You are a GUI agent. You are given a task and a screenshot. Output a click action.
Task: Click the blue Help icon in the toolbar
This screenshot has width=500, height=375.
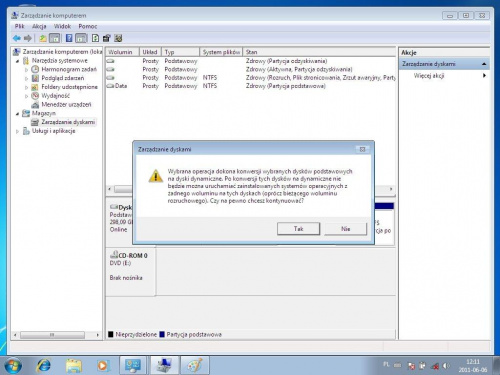(69, 38)
